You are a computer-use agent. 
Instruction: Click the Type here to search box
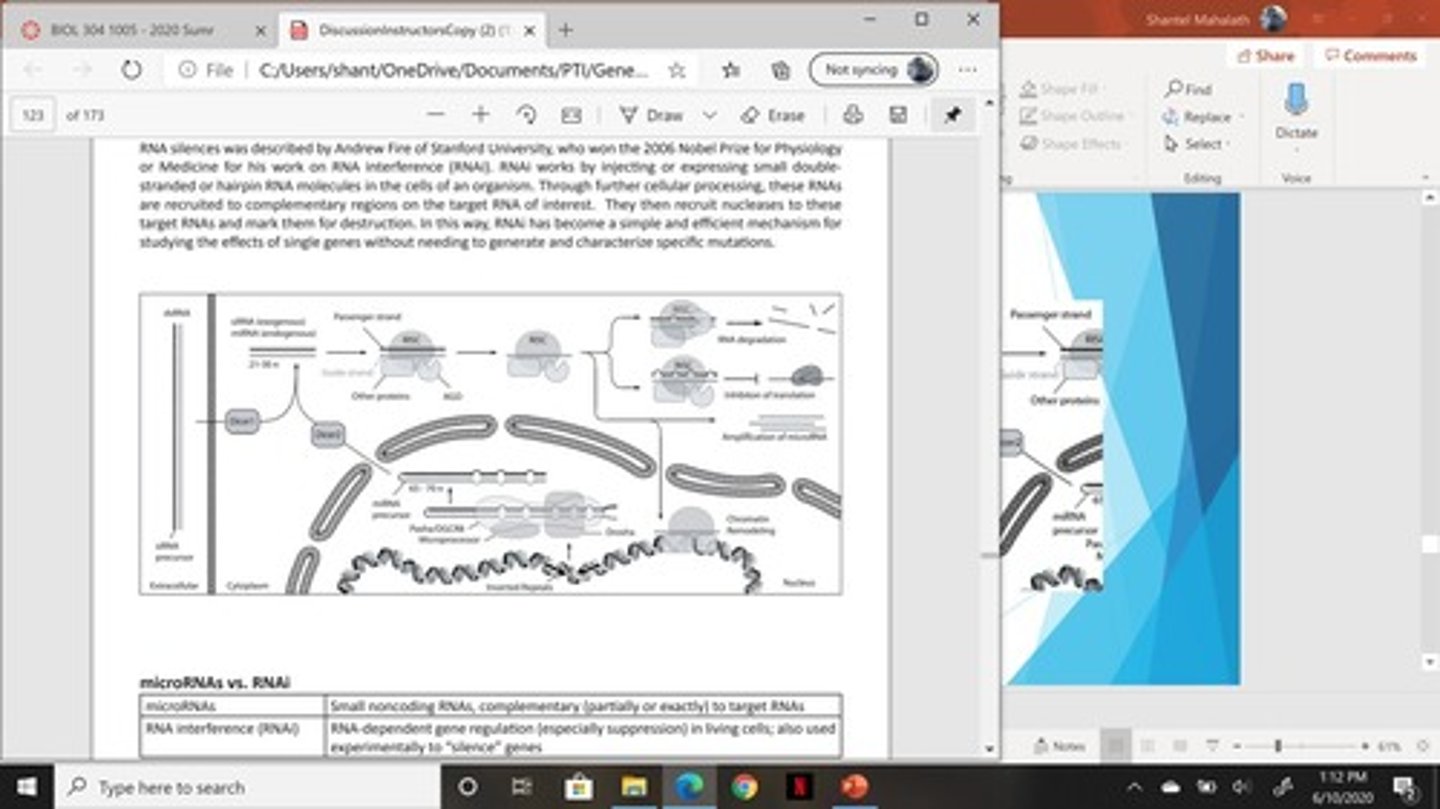[247, 787]
